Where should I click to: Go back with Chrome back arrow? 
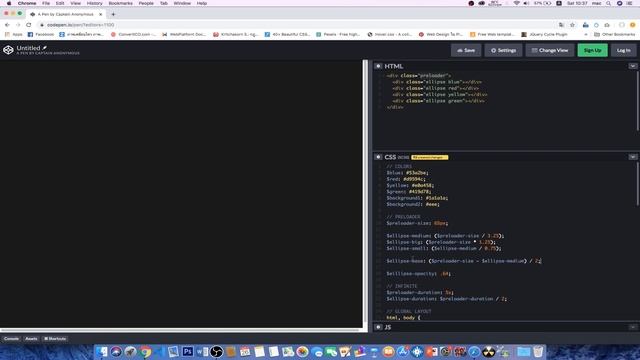(x=7, y=25)
